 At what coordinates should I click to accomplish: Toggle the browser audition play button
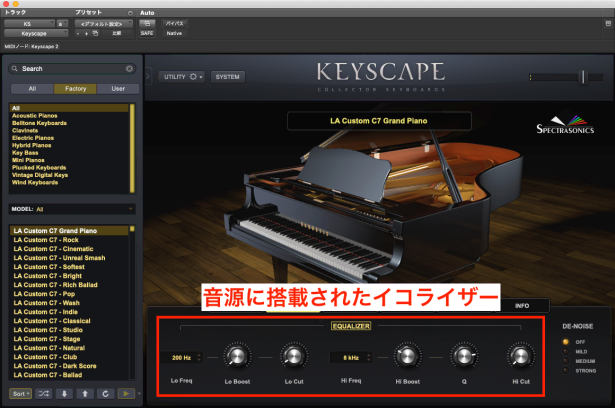coord(126,393)
